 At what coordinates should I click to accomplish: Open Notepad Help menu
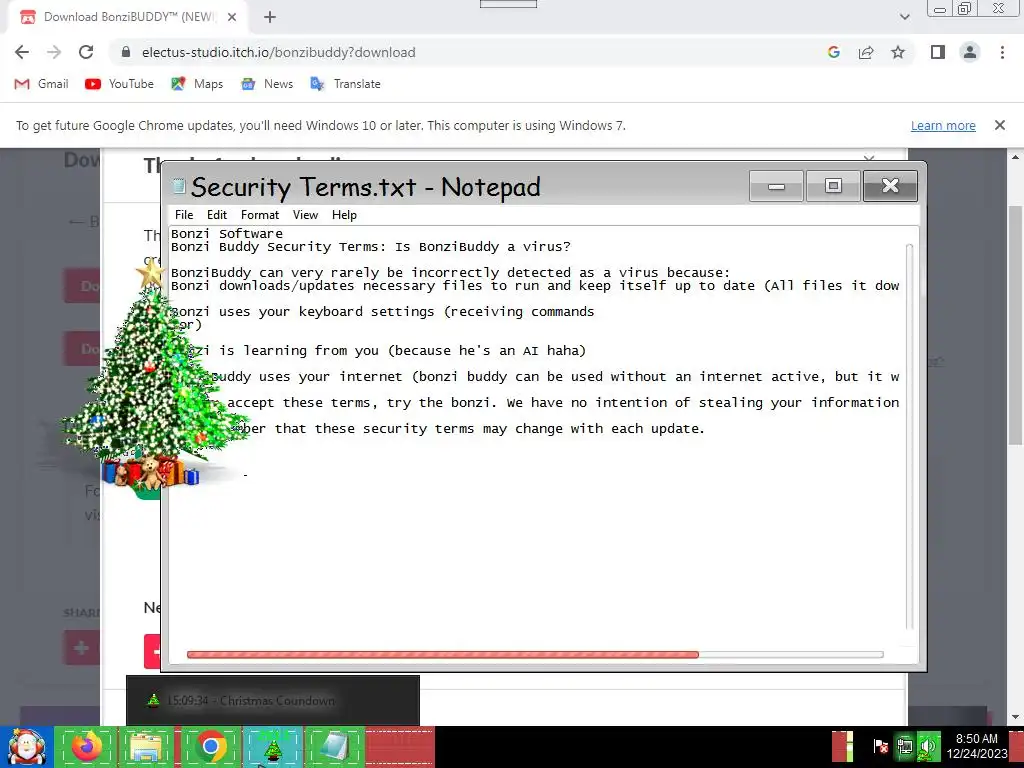(x=344, y=215)
